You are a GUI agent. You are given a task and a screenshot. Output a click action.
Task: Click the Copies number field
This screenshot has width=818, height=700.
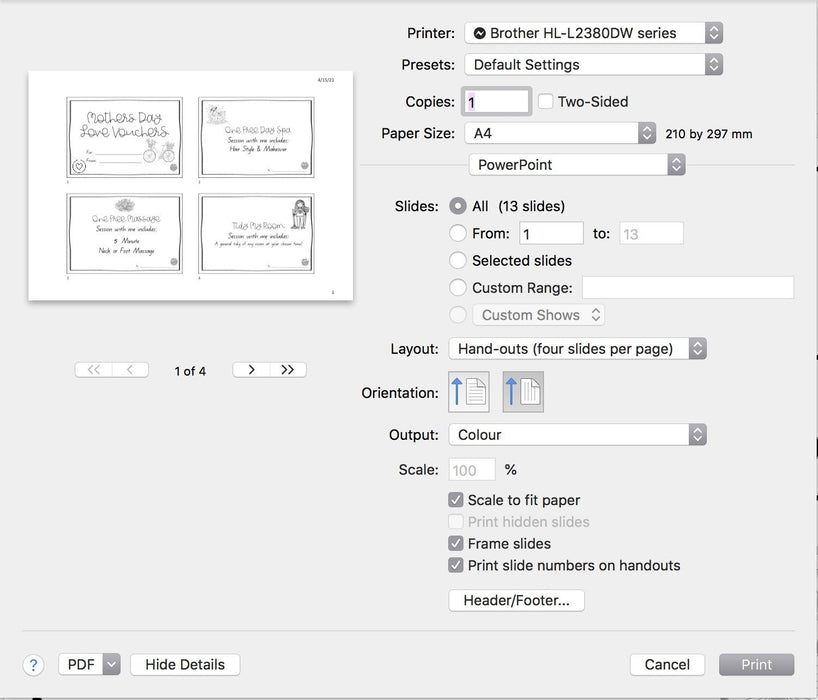click(497, 102)
